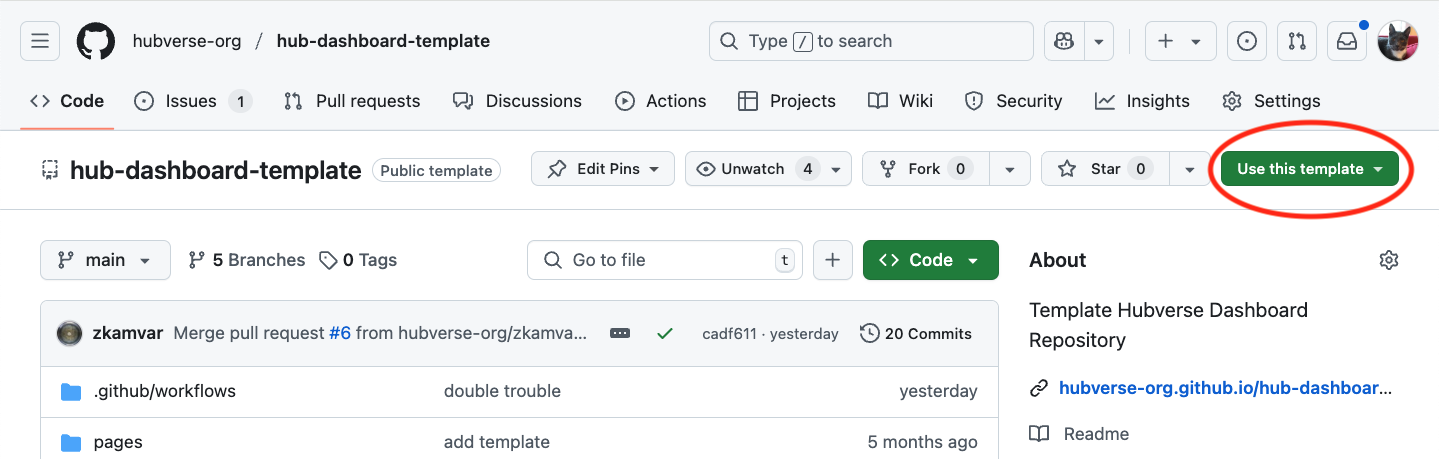Star the repository
The height and width of the screenshot is (459, 1439).
(x=1105, y=169)
